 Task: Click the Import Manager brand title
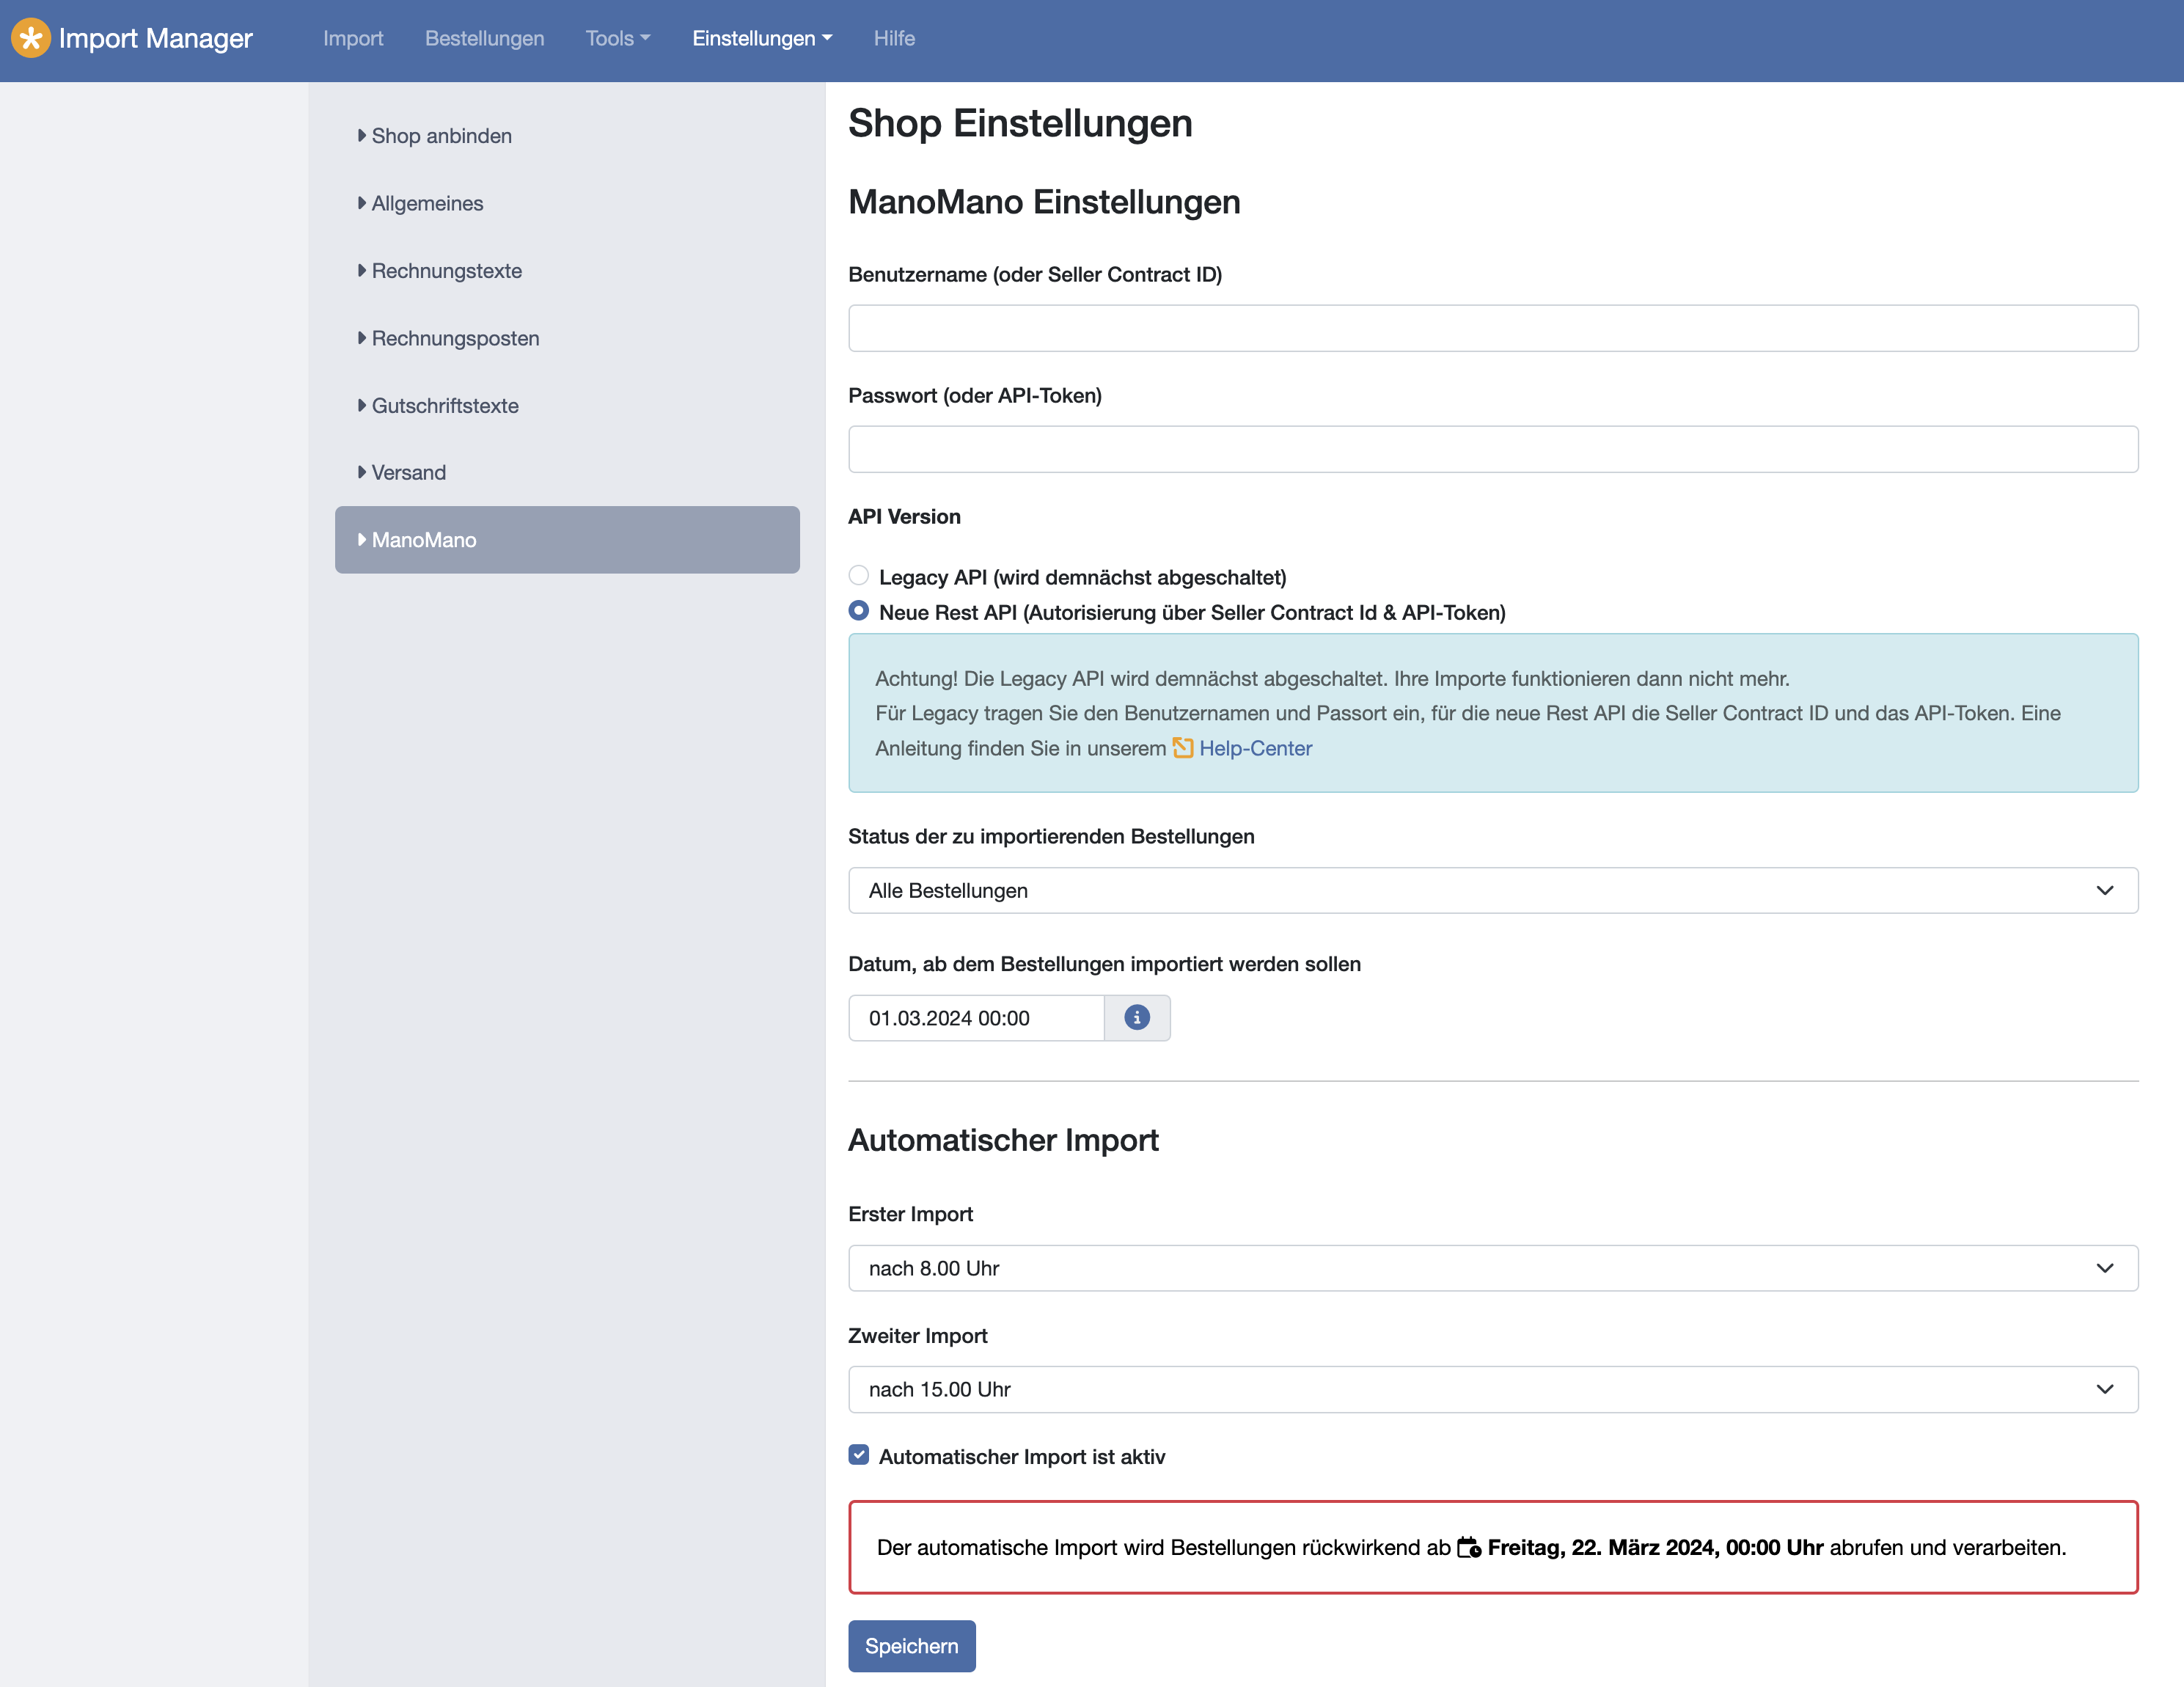pyautogui.click(x=155, y=38)
